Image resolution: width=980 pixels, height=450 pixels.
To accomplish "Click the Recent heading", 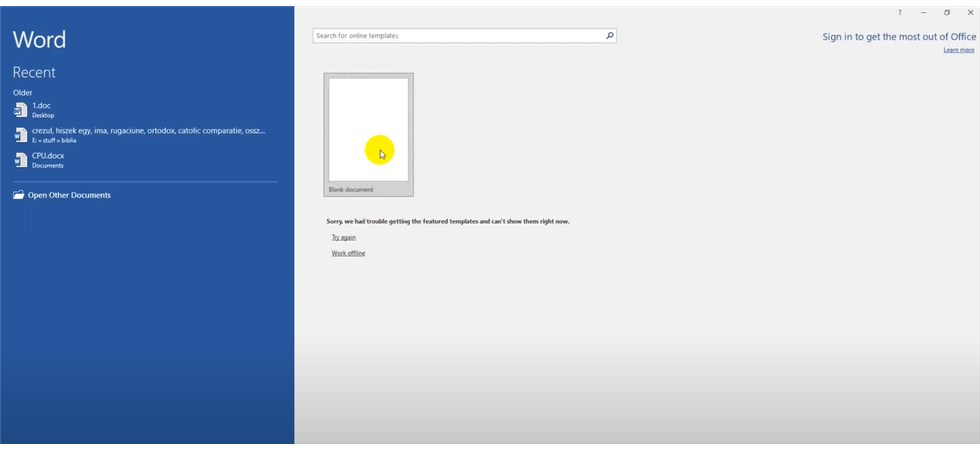I will click(x=34, y=72).
